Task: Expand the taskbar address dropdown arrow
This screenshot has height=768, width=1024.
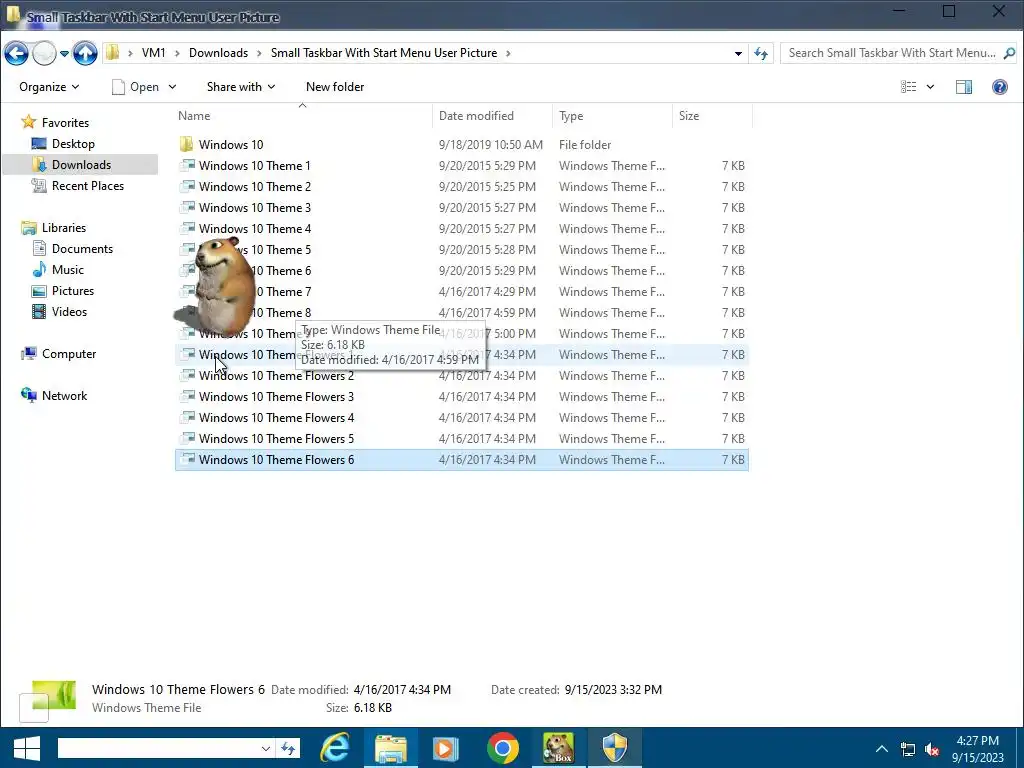Action: (265, 748)
